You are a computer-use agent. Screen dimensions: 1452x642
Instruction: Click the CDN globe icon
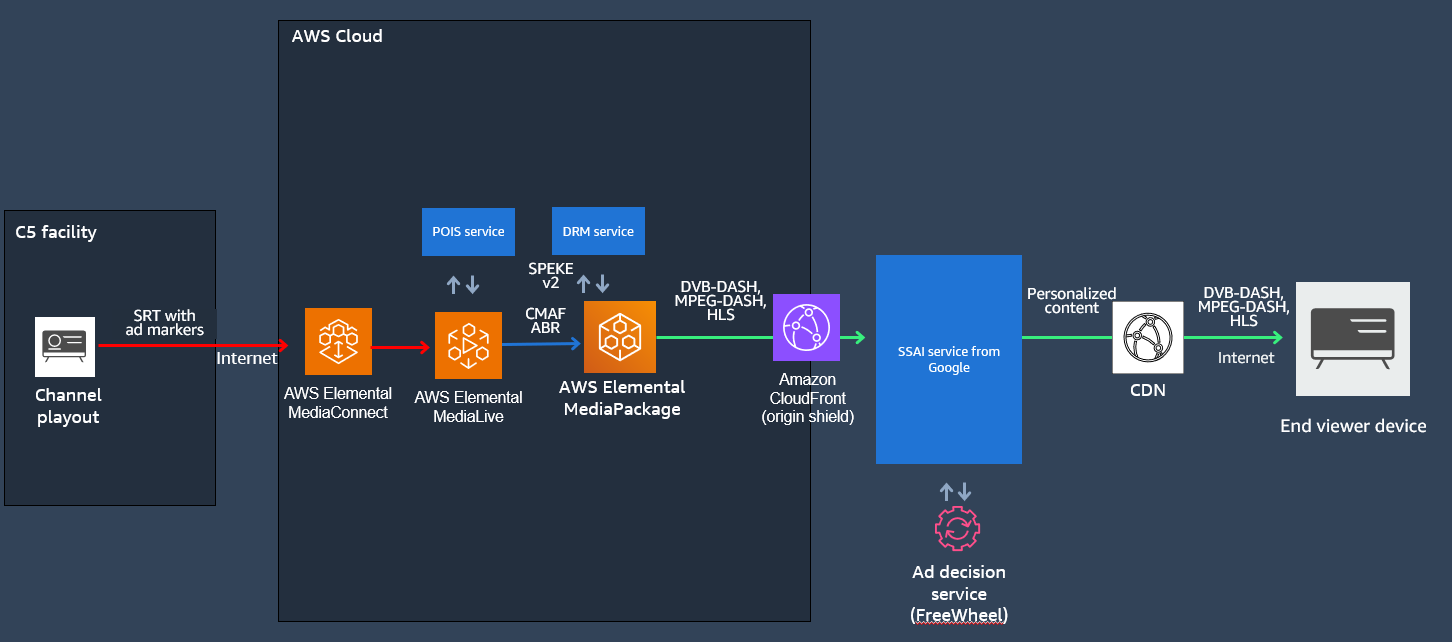(1148, 337)
